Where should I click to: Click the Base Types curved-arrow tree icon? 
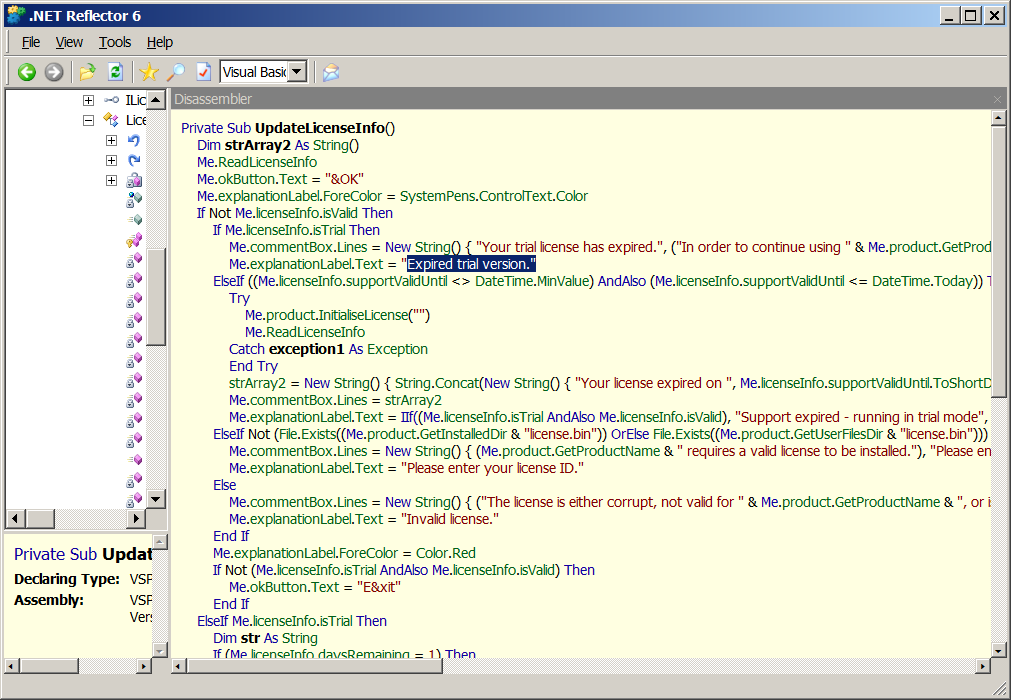(134, 140)
